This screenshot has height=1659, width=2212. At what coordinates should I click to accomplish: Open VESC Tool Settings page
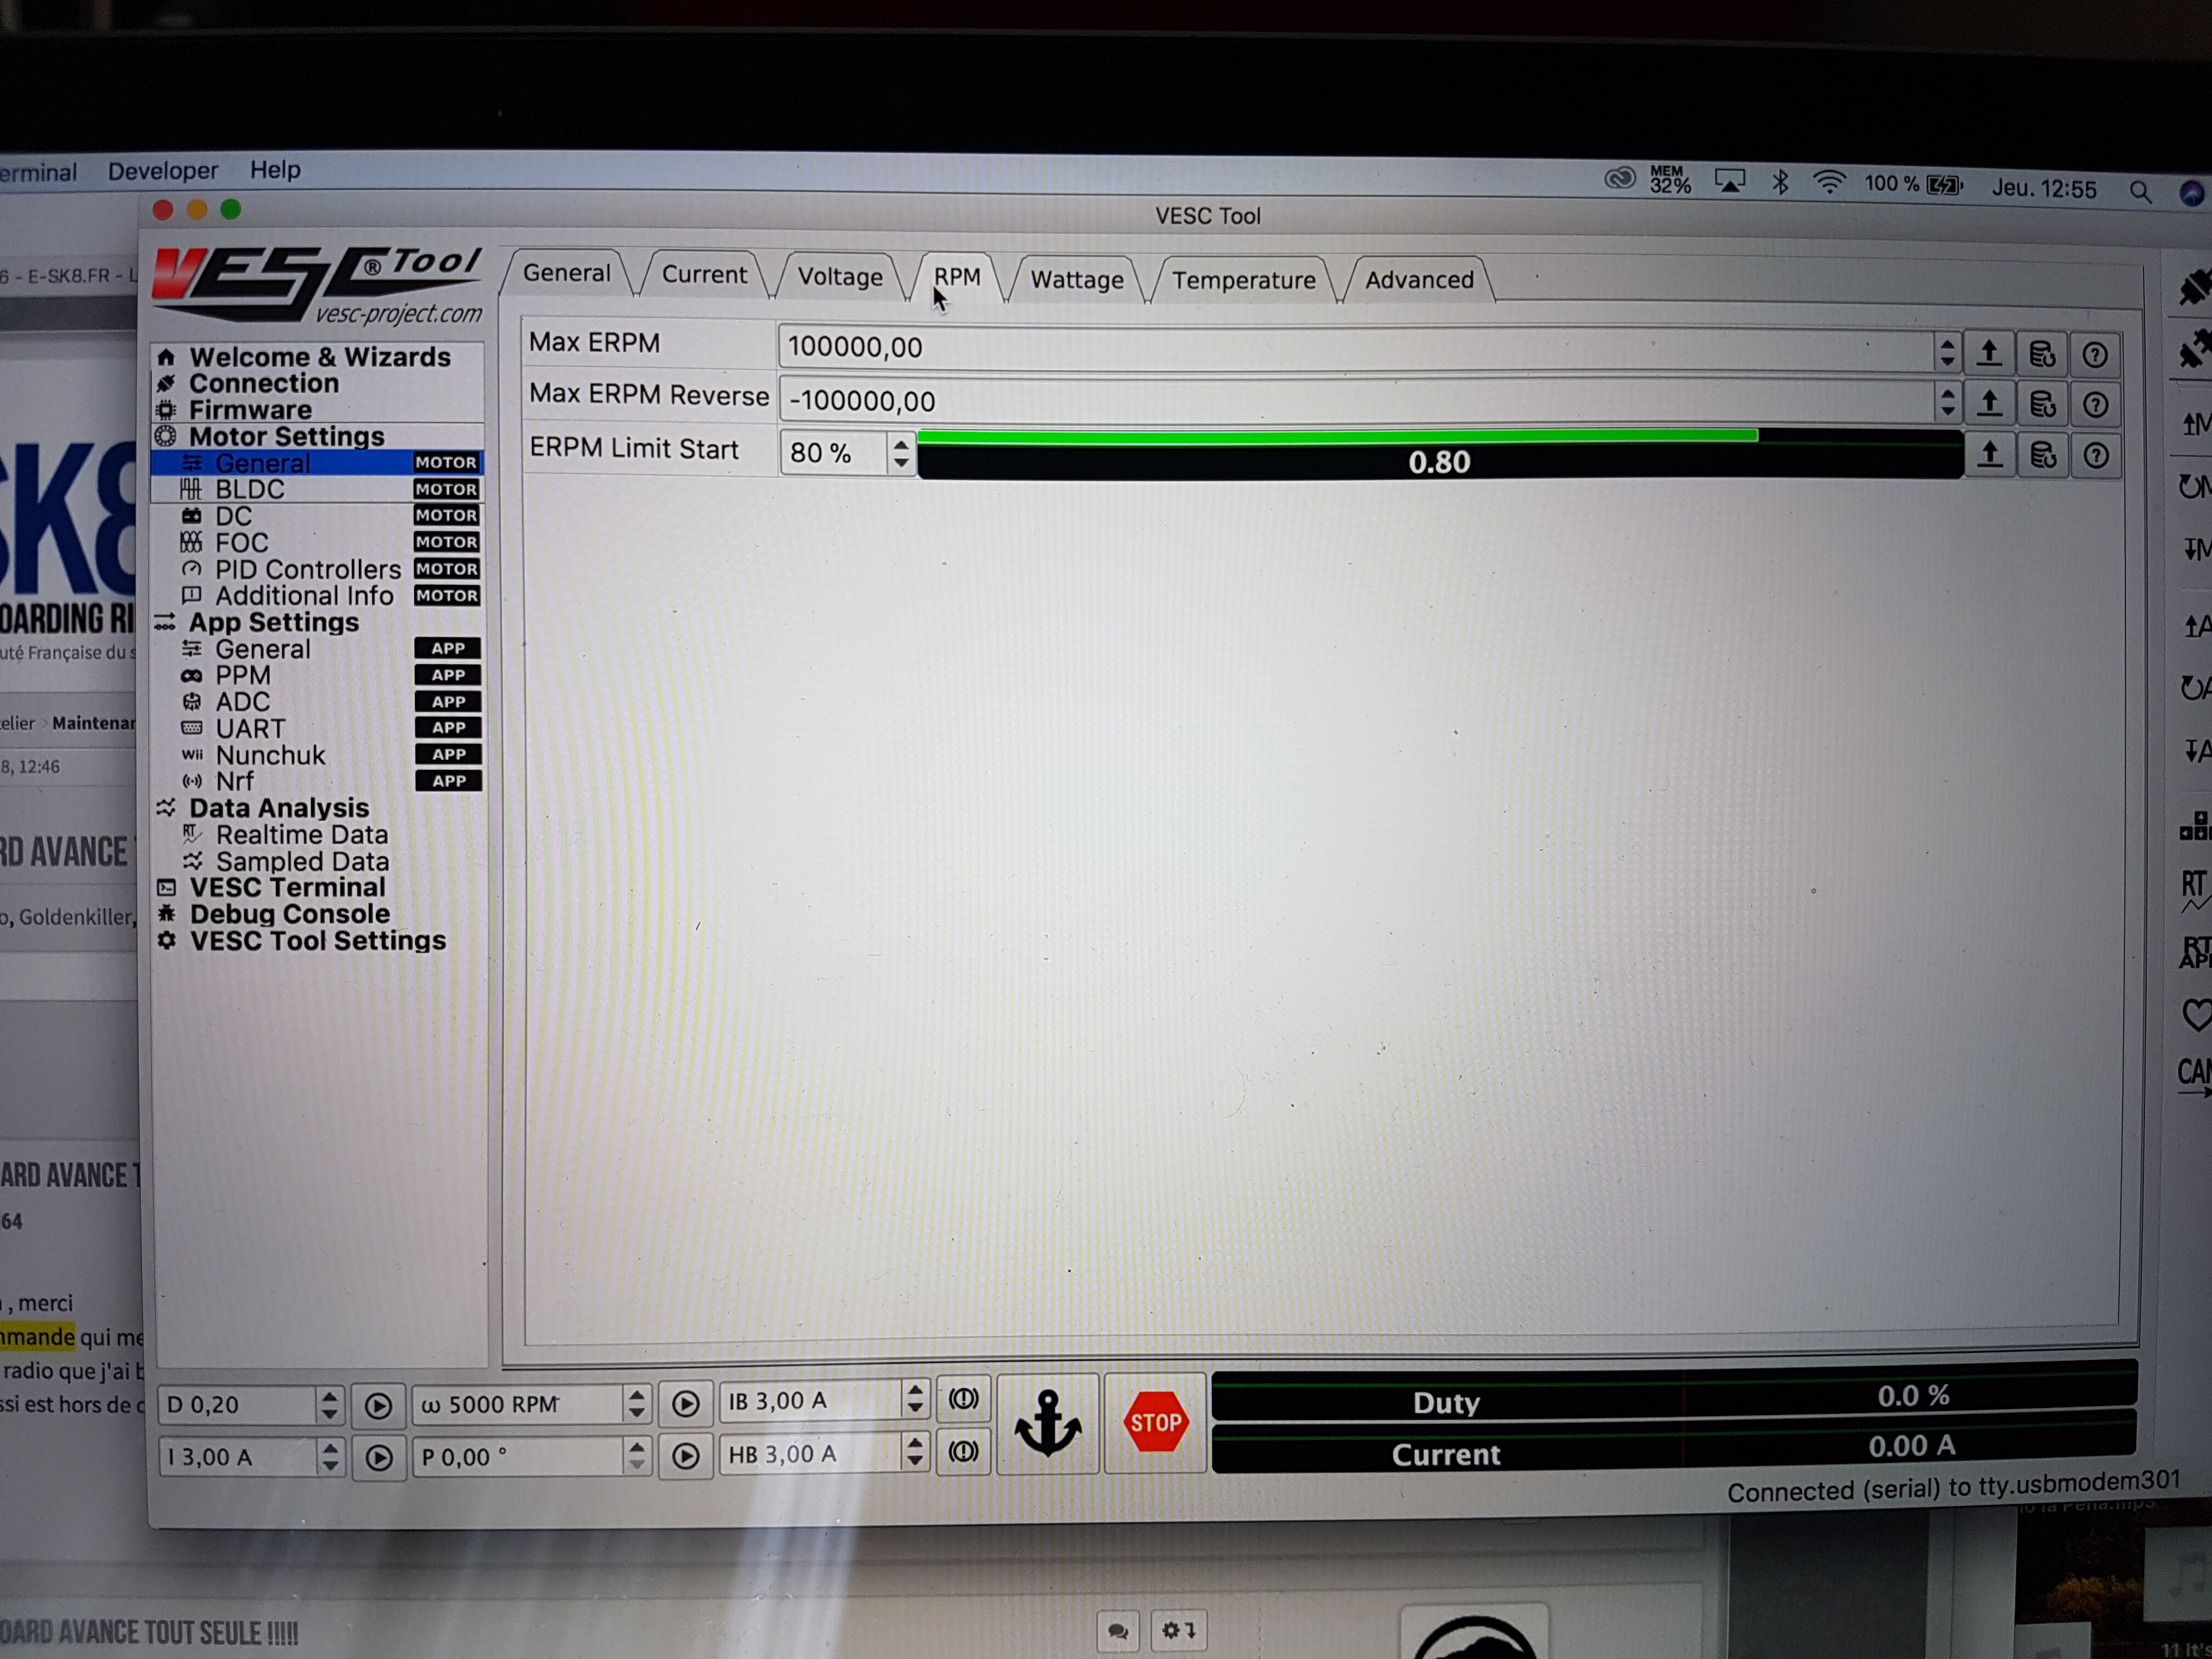(x=317, y=941)
